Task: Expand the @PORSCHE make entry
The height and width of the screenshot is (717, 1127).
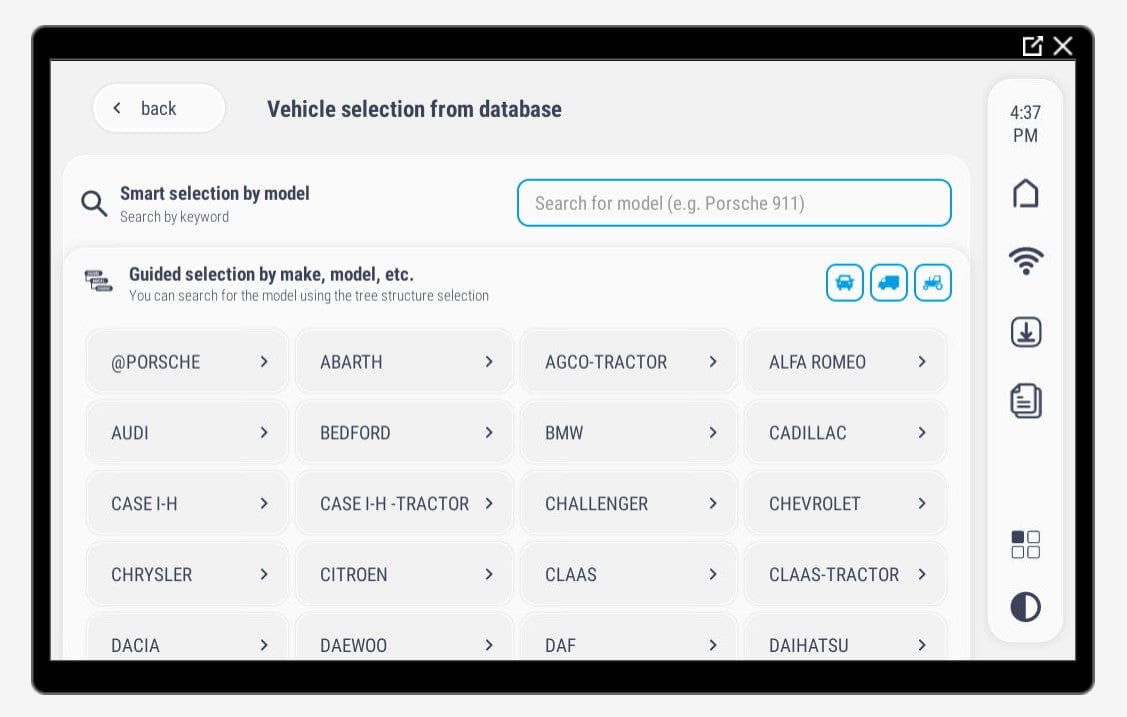Action: [188, 362]
